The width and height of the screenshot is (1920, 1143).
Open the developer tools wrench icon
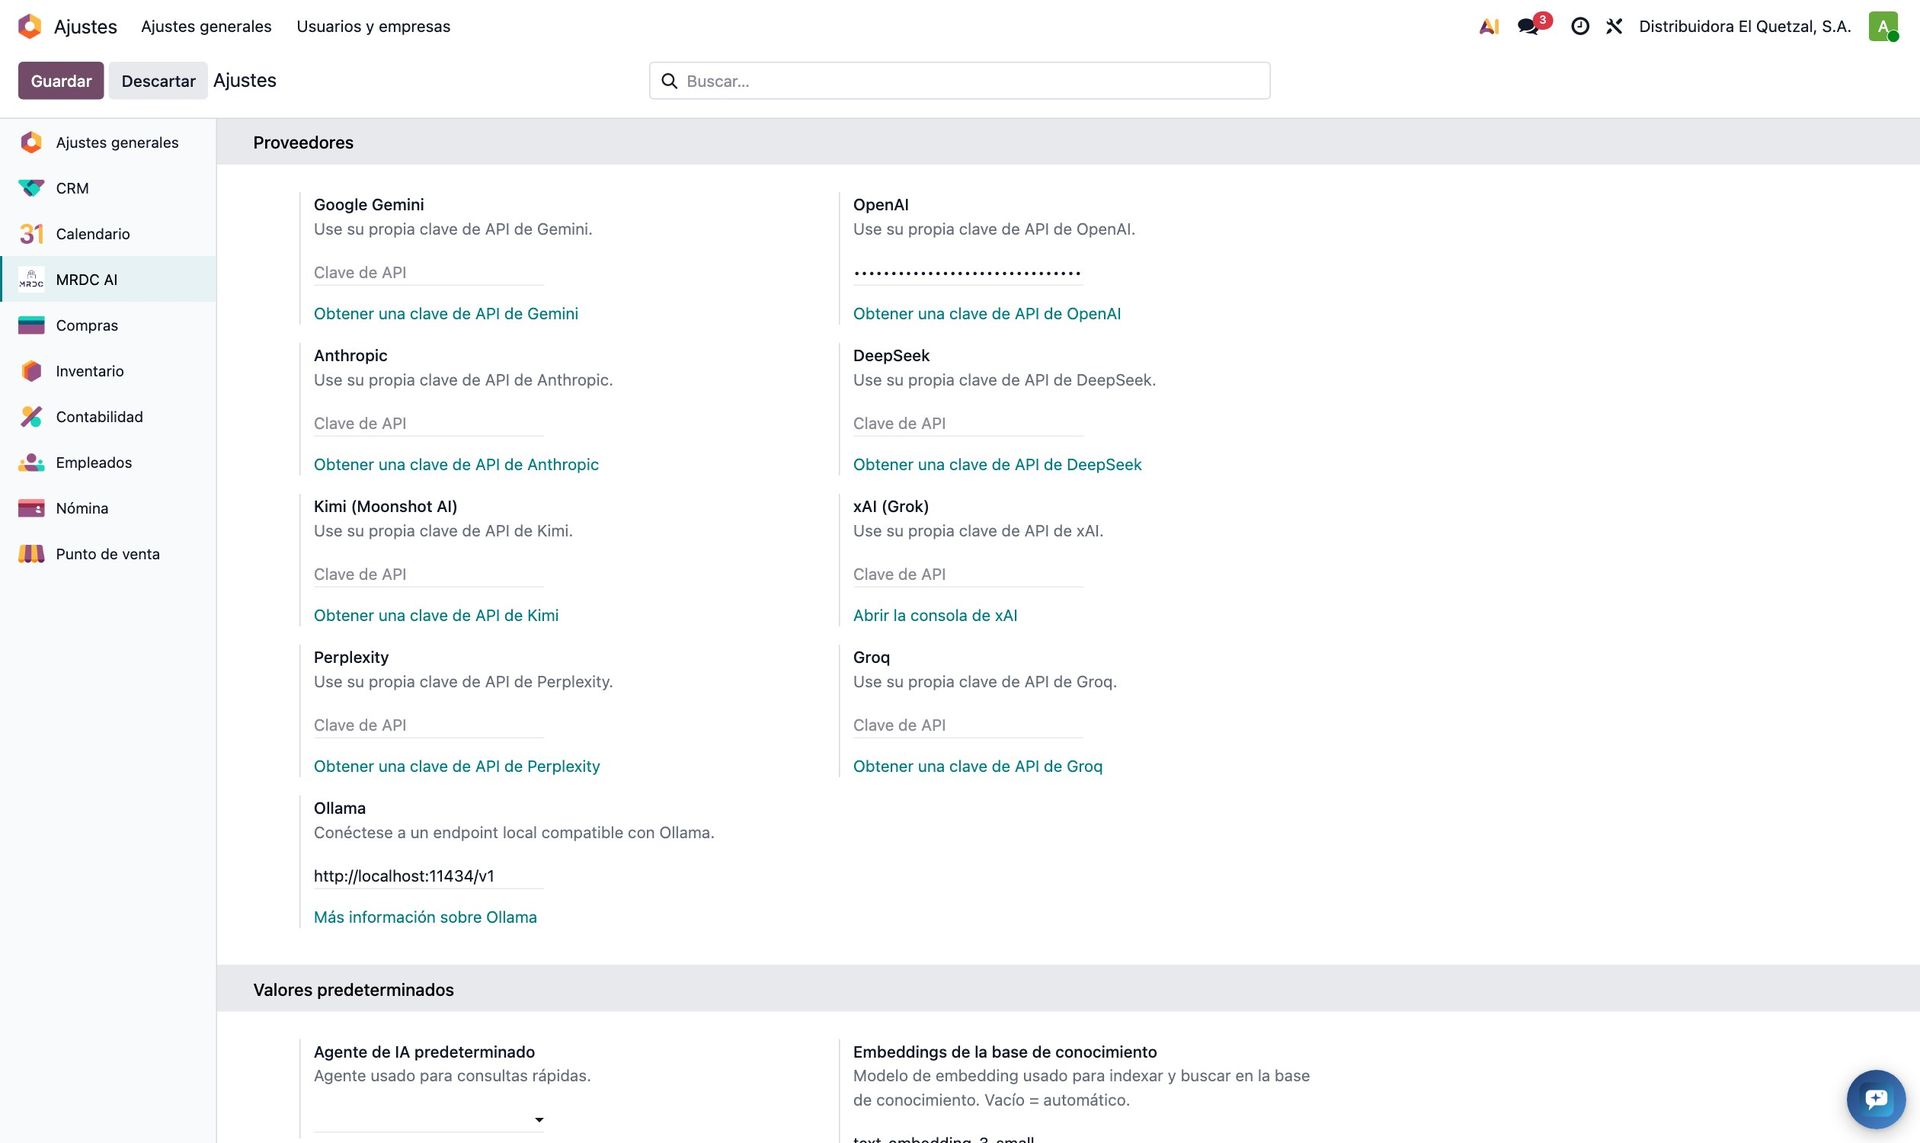[x=1614, y=26]
